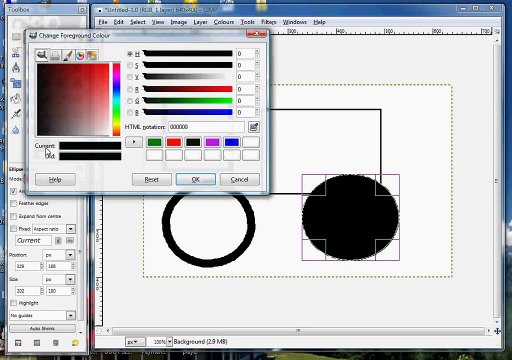This screenshot has width=512, height=360.
Task: Click Save tool options icon
Action: pyautogui.click(x=18, y=343)
